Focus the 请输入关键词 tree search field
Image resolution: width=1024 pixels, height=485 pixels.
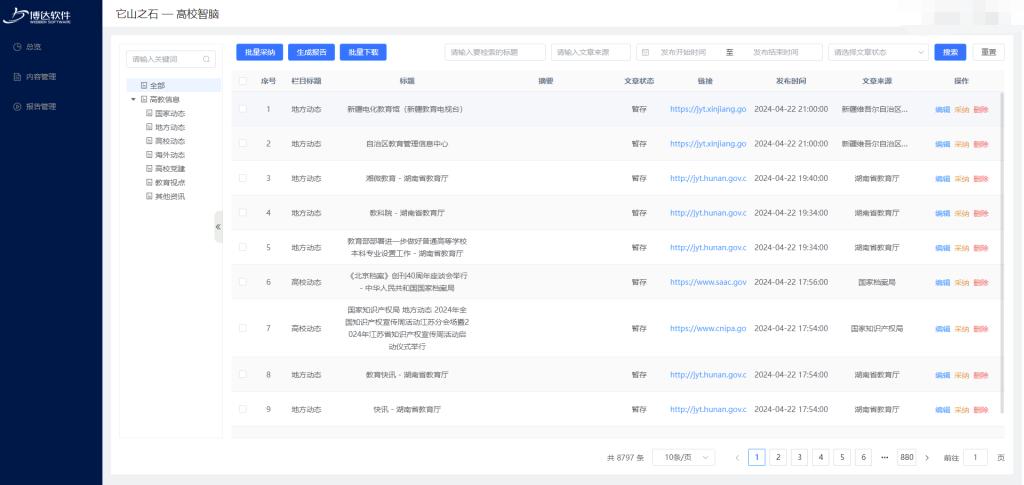point(170,59)
